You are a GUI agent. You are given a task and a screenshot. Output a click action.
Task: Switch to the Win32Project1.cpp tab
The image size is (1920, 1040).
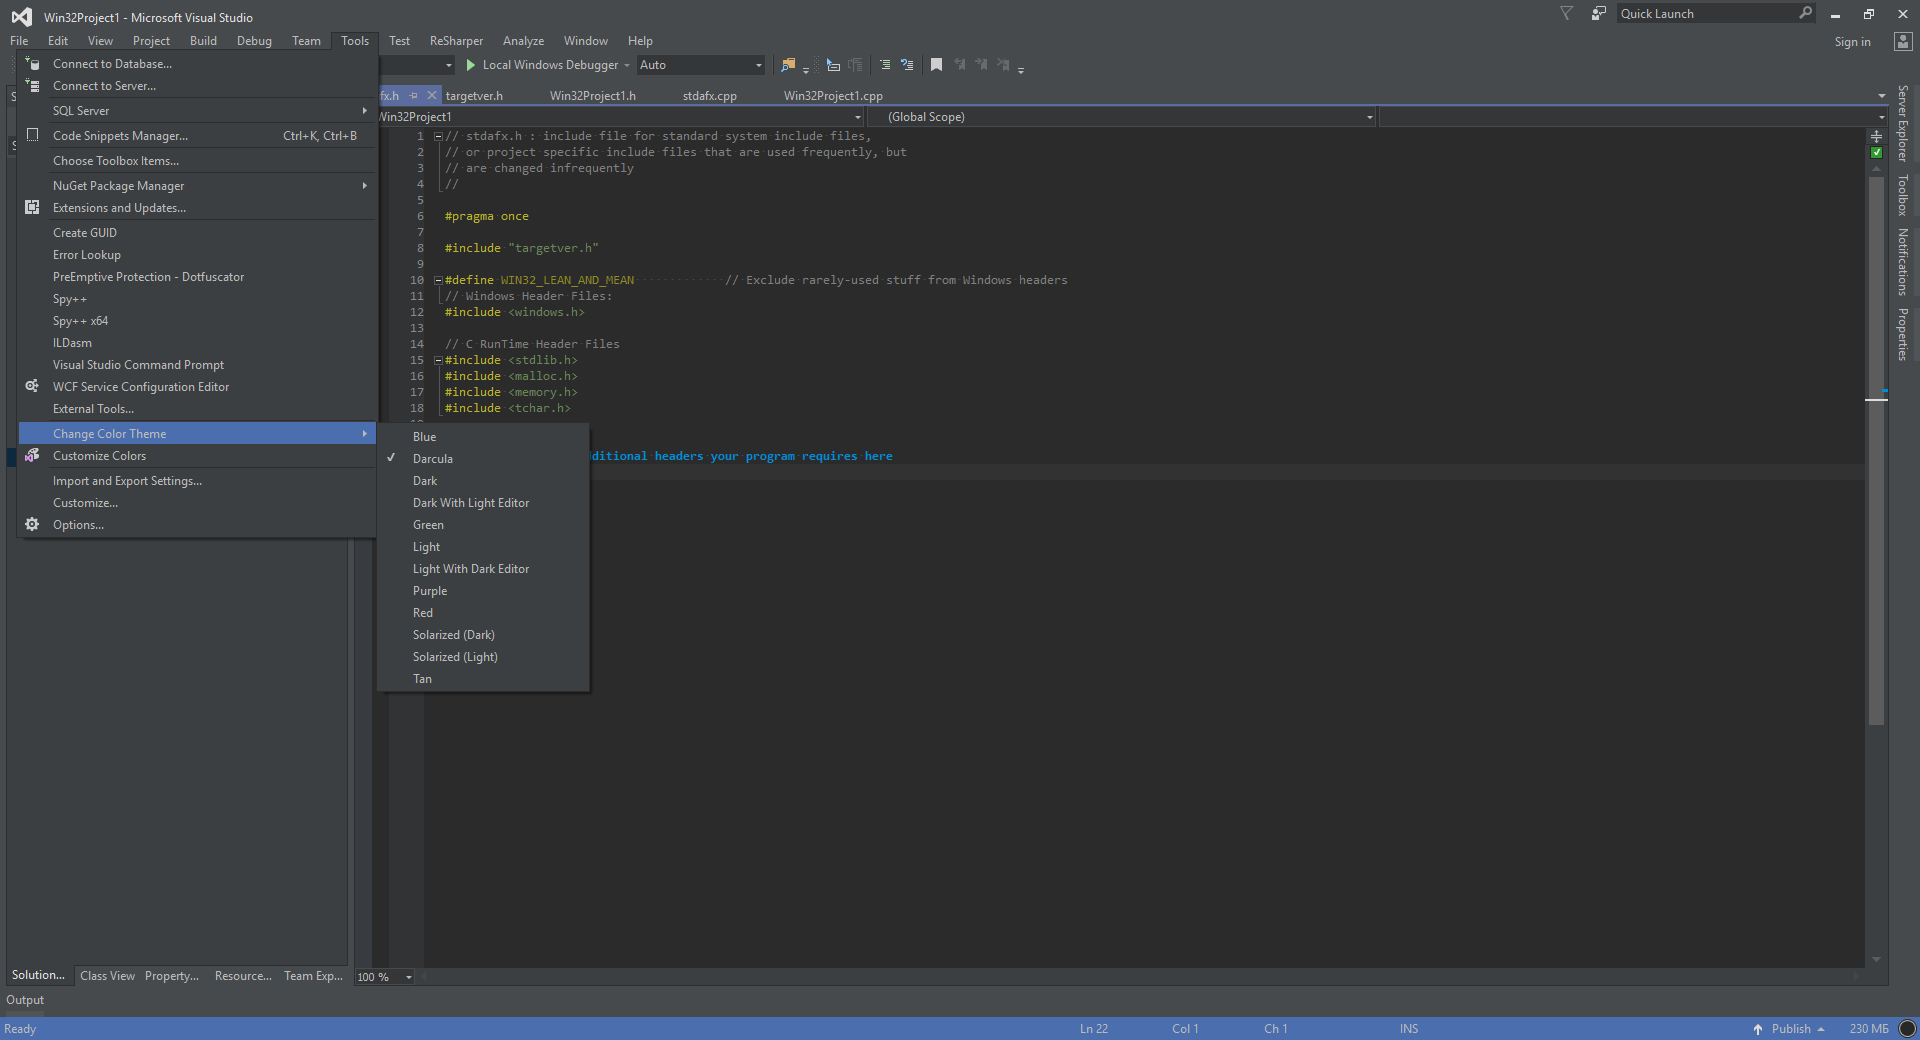point(833,96)
